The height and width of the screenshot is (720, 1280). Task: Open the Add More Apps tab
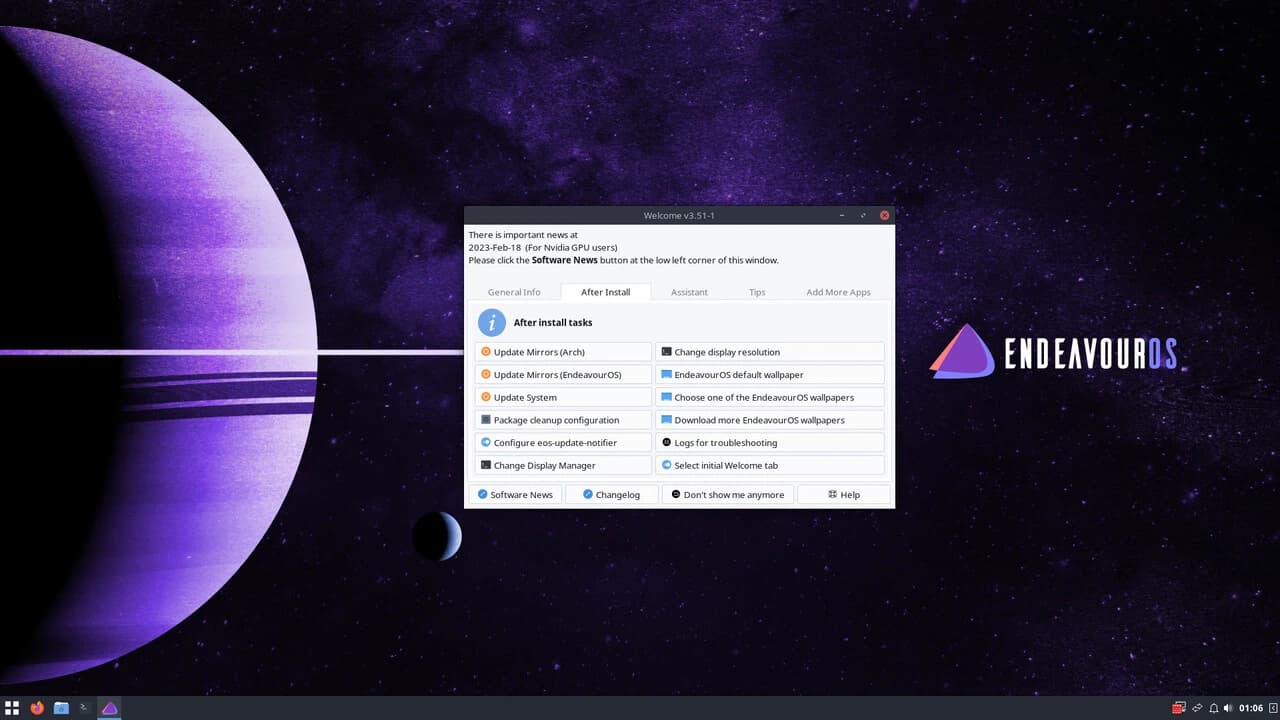pos(838,292)
